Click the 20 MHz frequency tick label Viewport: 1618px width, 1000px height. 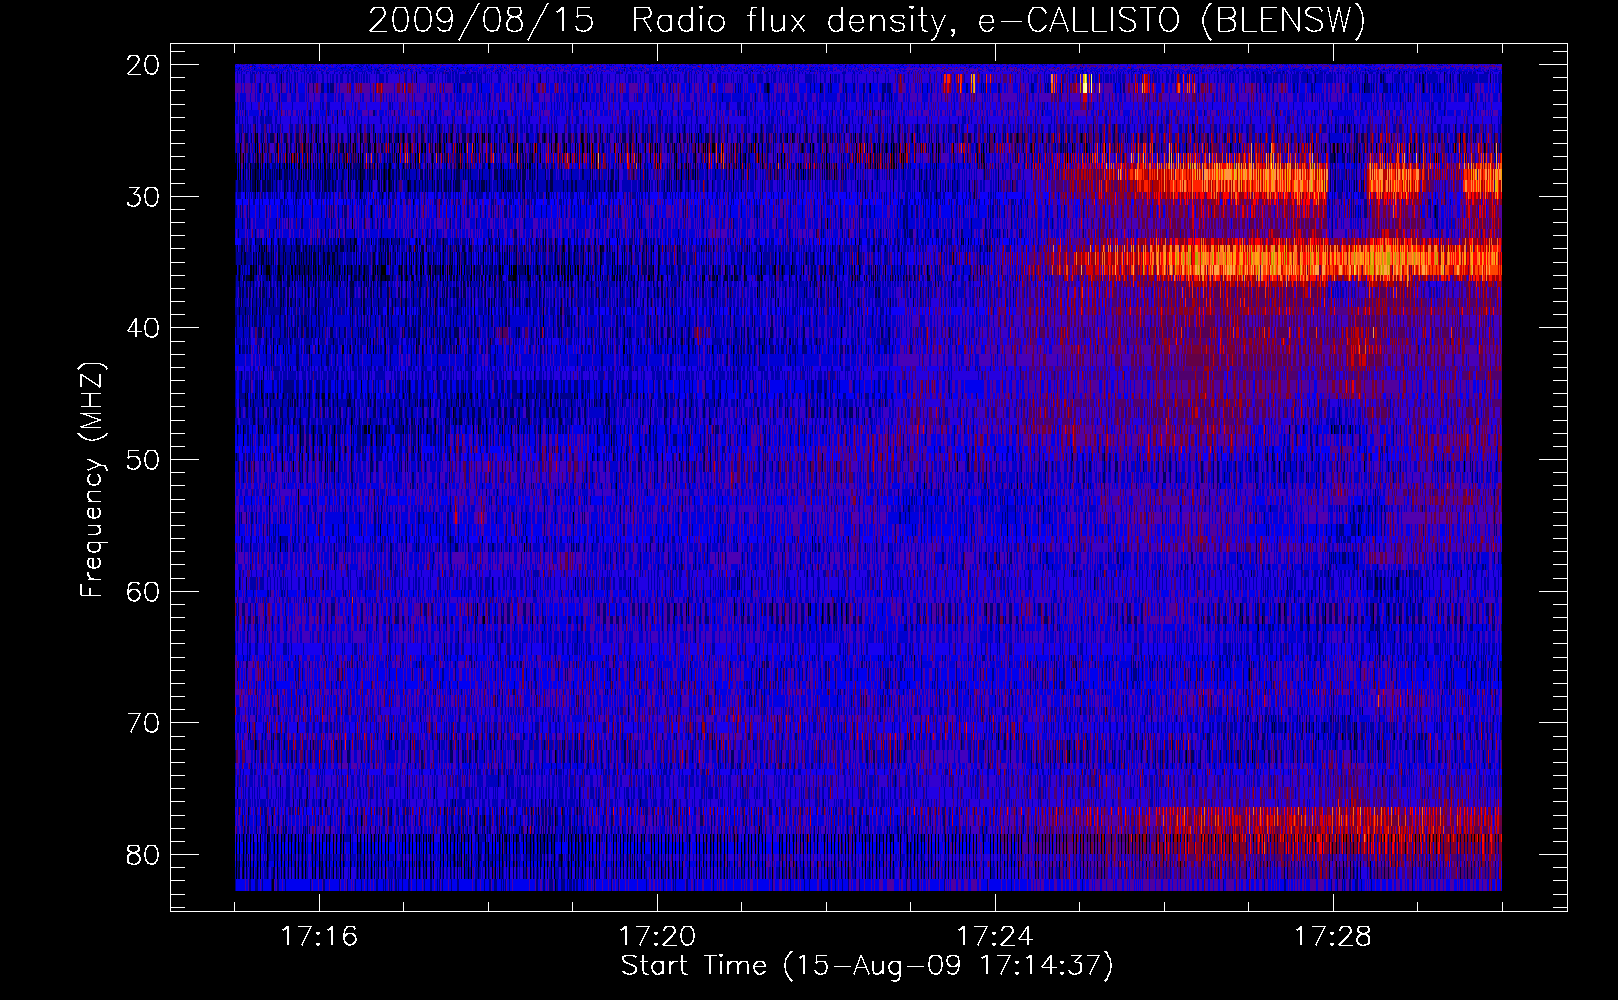144,65
